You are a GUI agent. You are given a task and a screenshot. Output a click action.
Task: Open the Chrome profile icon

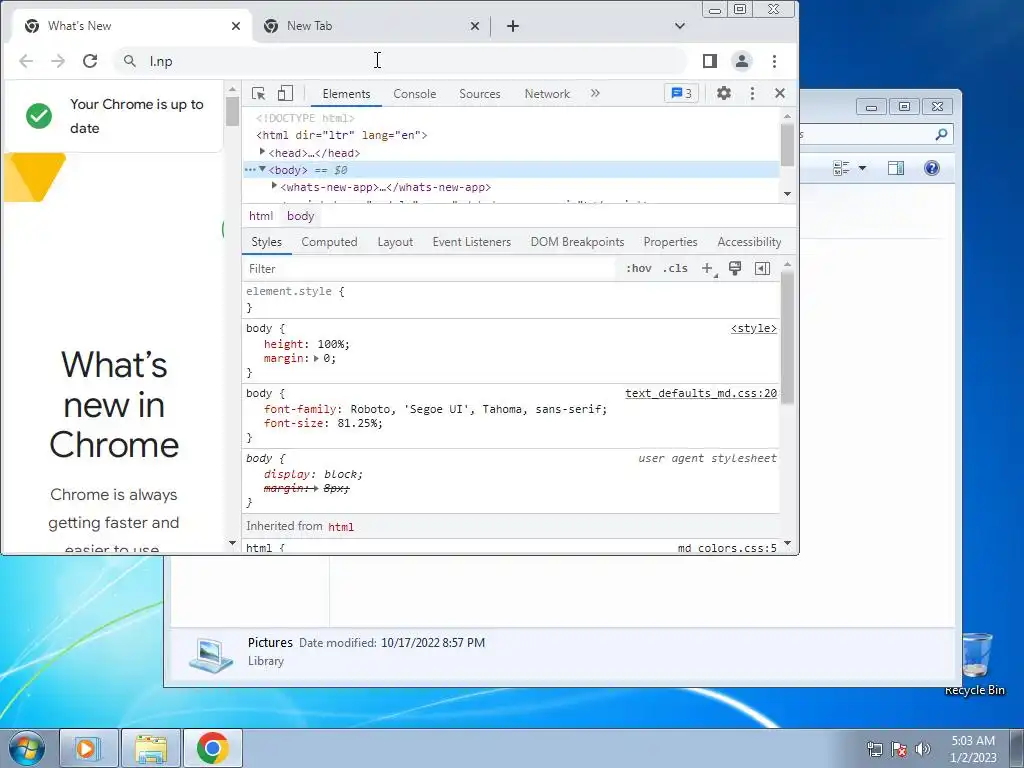(742, 61)
